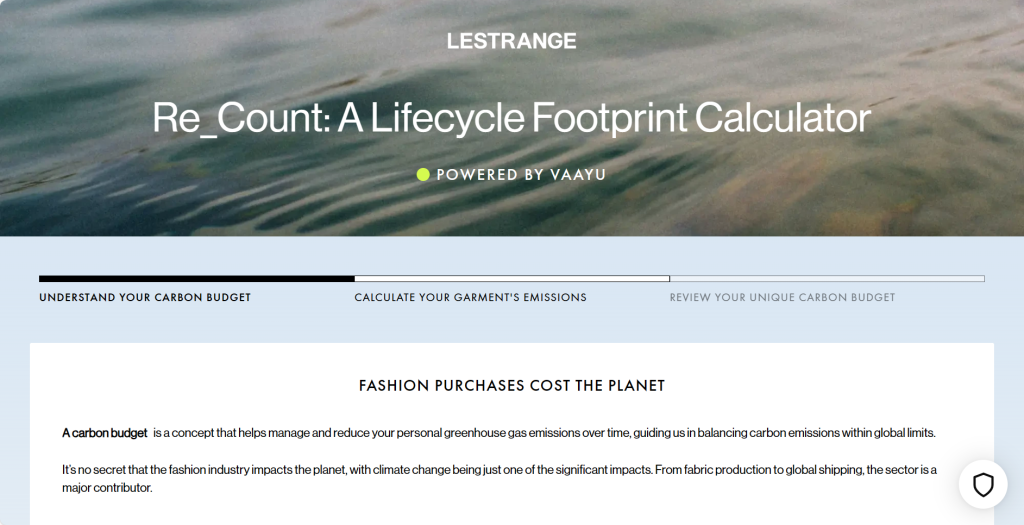Click the green dot beside Powered by Vaayu
The width and height of the screenshot is (1024, 525).
(x=423, y=175)
